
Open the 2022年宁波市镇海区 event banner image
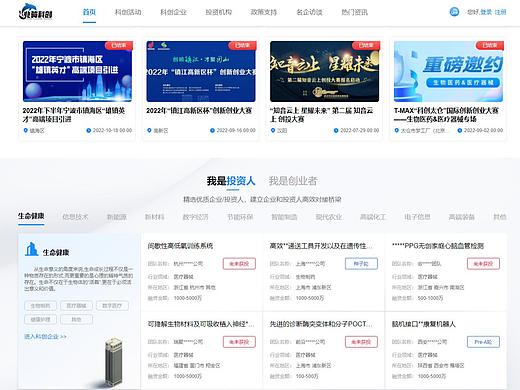pos(77,71)
